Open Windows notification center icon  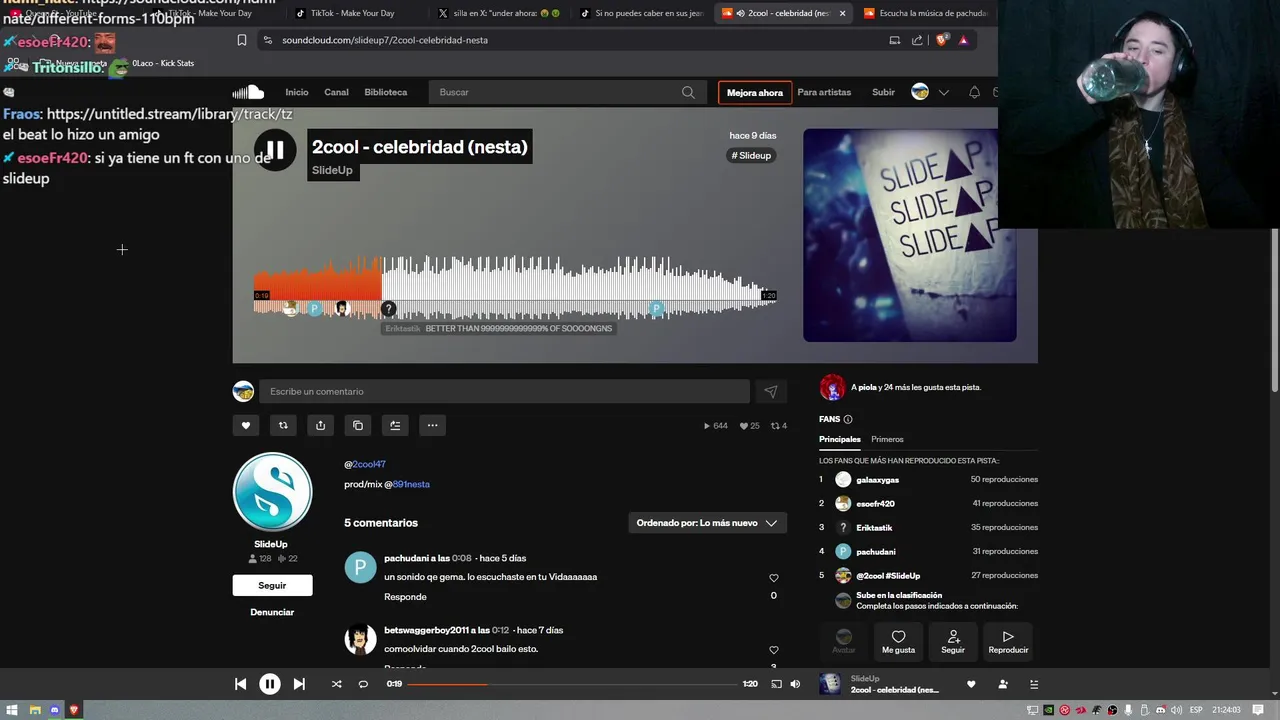click(1258, 710)
